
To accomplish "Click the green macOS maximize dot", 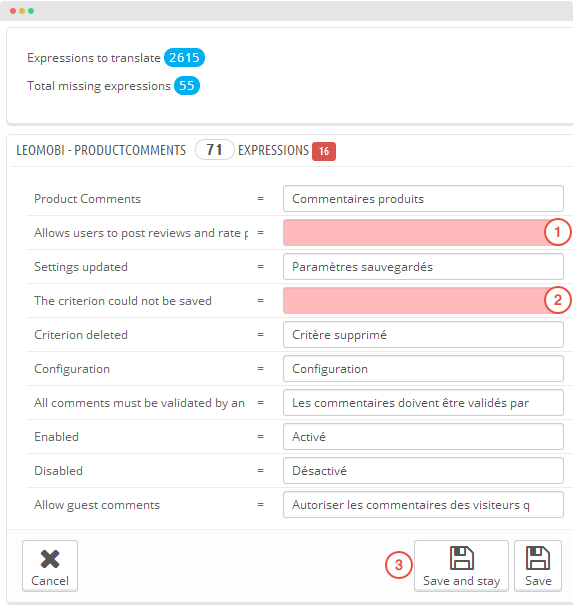I will pyautogui.click(x=31, y=11).
